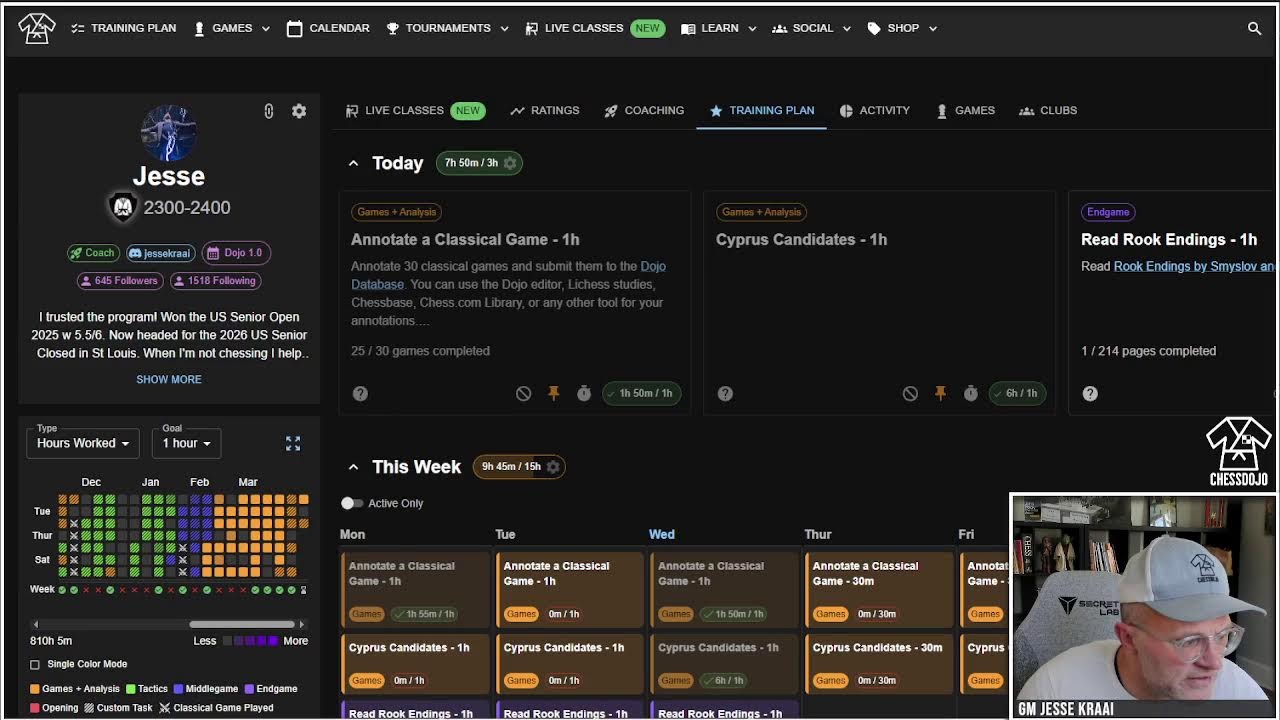Switch to the Games profile tab
The height and width of the screenshot is (720, 1280).
965,110
